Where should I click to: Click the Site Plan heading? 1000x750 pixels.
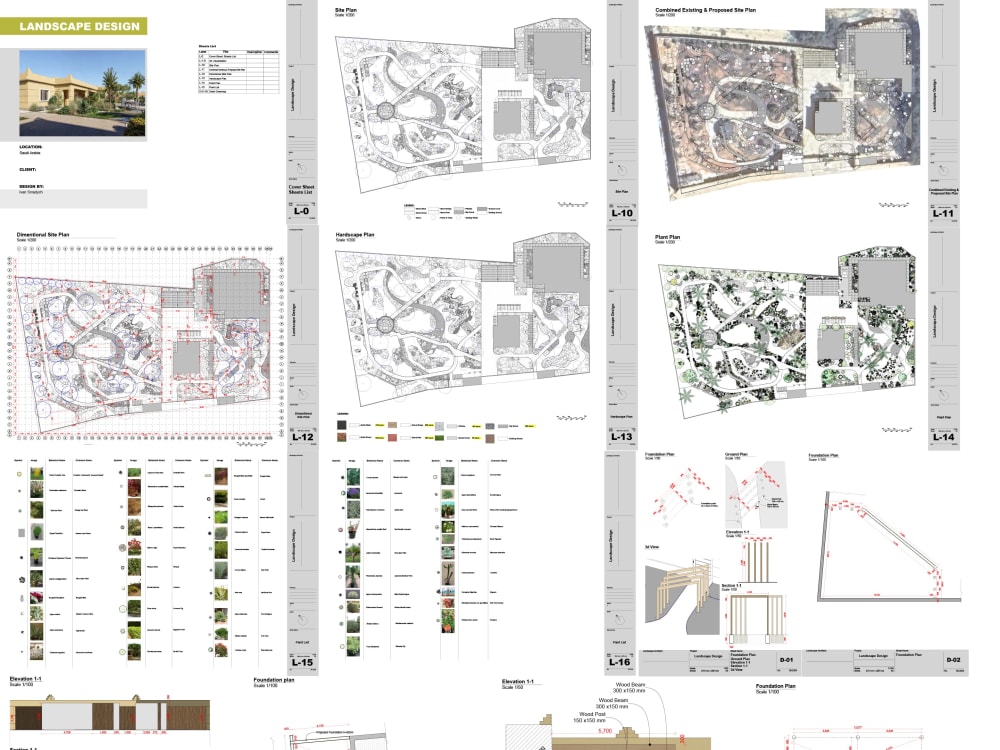(x=346, y=10)
